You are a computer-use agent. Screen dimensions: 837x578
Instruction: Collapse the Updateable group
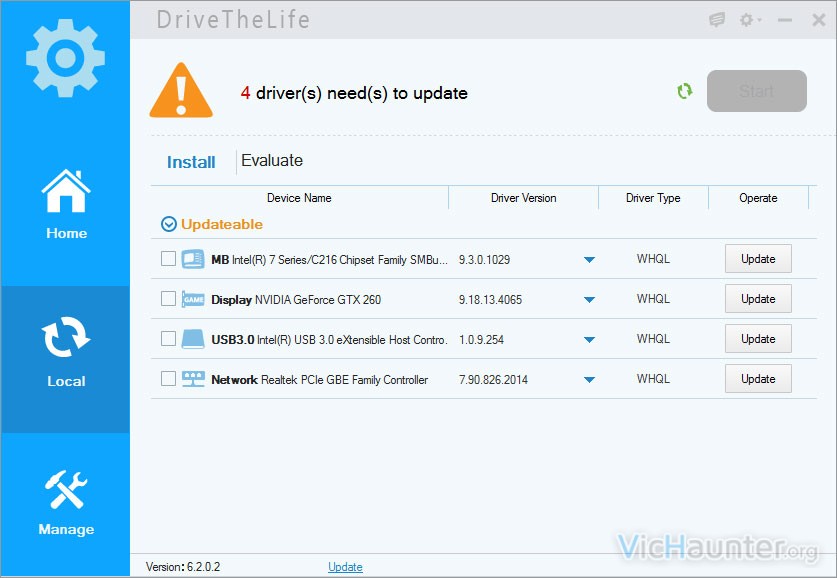click(x=169, y=224)
